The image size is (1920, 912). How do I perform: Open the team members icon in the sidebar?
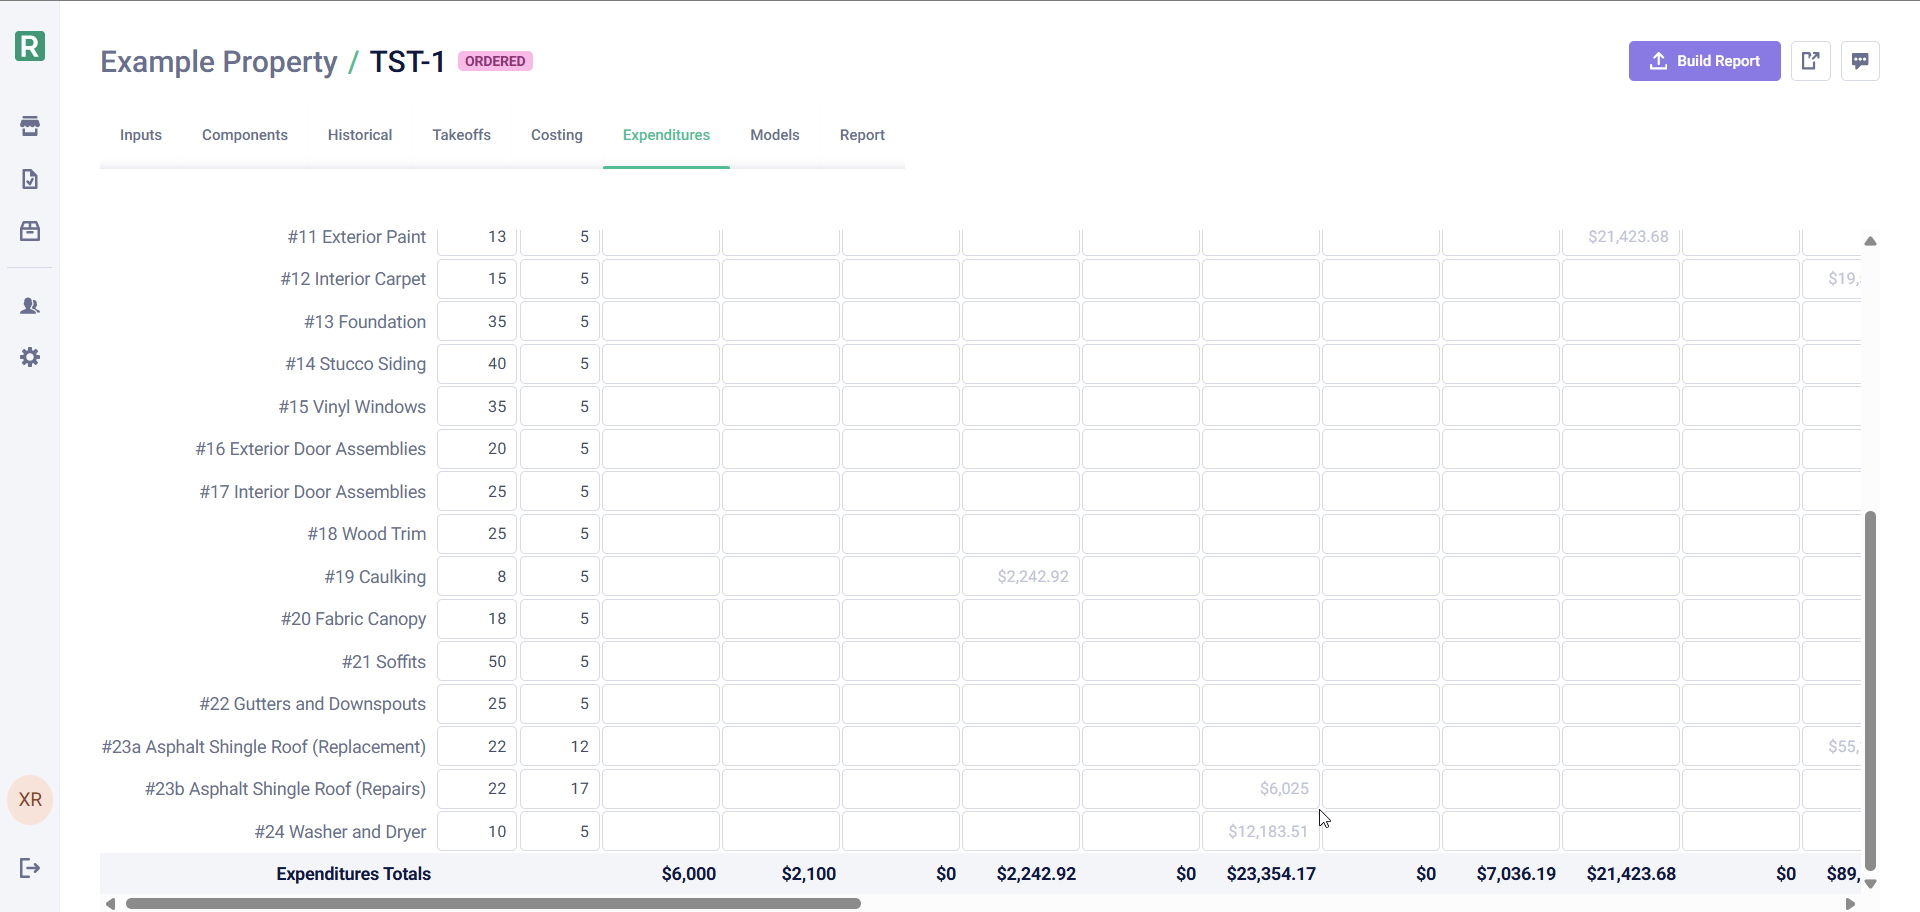(x=29, y=306)
